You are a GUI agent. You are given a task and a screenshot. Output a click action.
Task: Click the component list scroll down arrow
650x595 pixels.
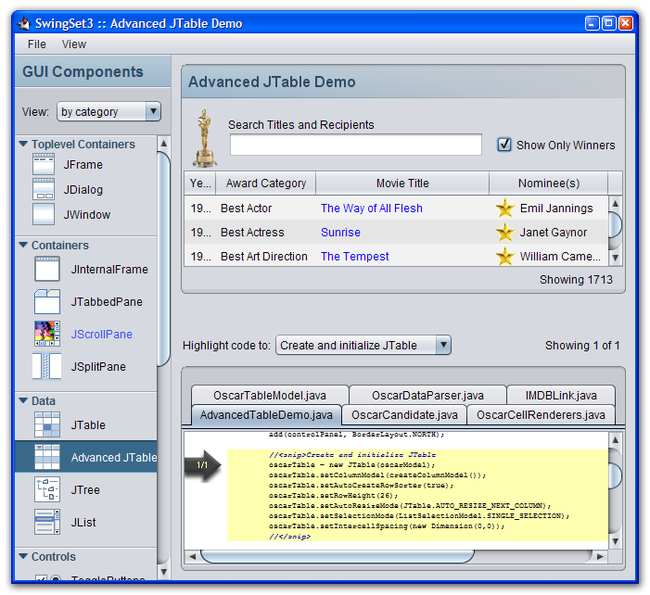click(164, 572)
